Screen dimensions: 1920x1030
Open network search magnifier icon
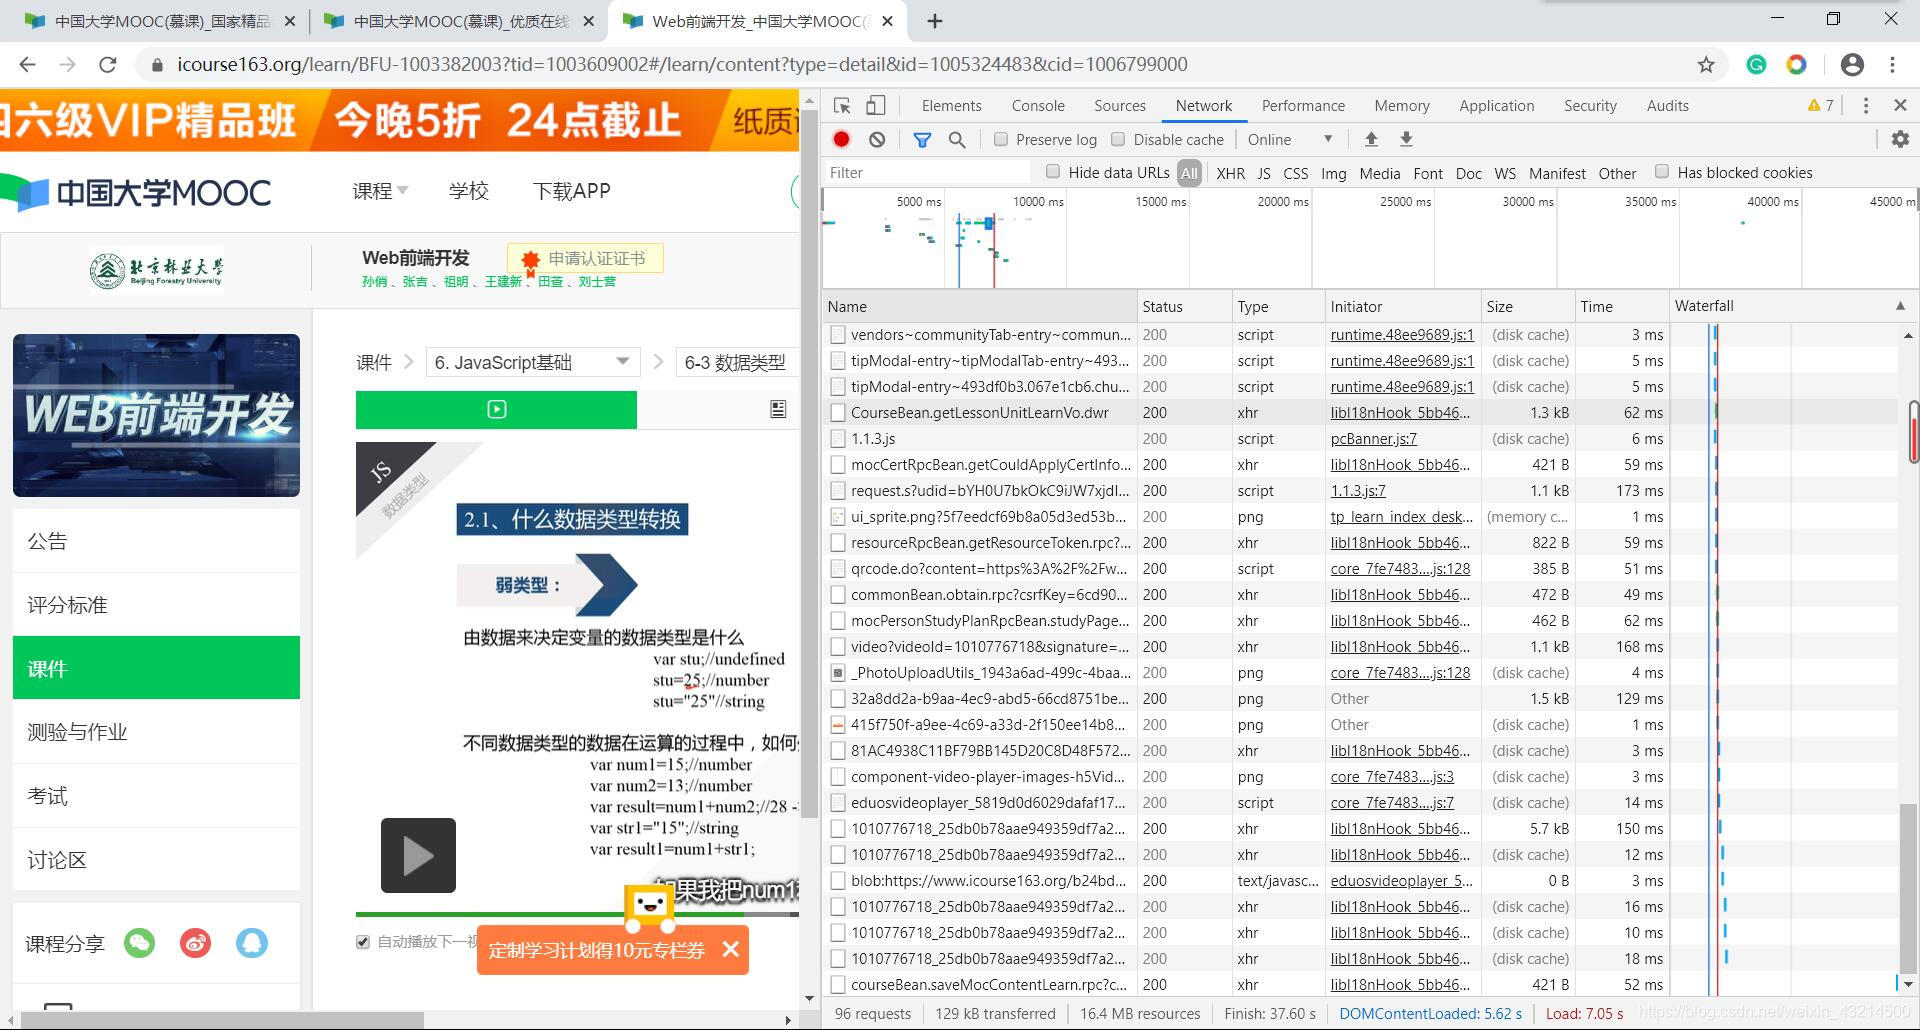tap(957, 139)
